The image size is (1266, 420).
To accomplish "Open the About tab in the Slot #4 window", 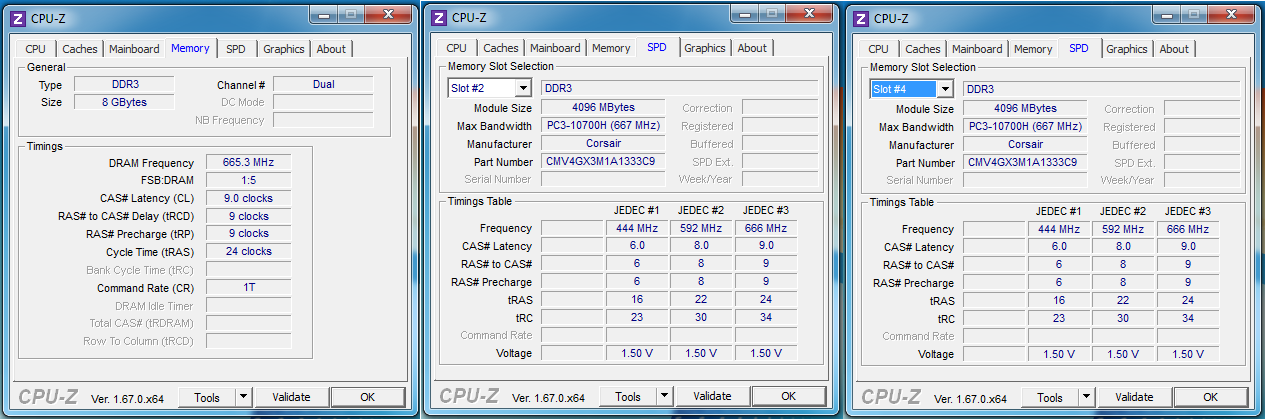I will coord(1174,49).
